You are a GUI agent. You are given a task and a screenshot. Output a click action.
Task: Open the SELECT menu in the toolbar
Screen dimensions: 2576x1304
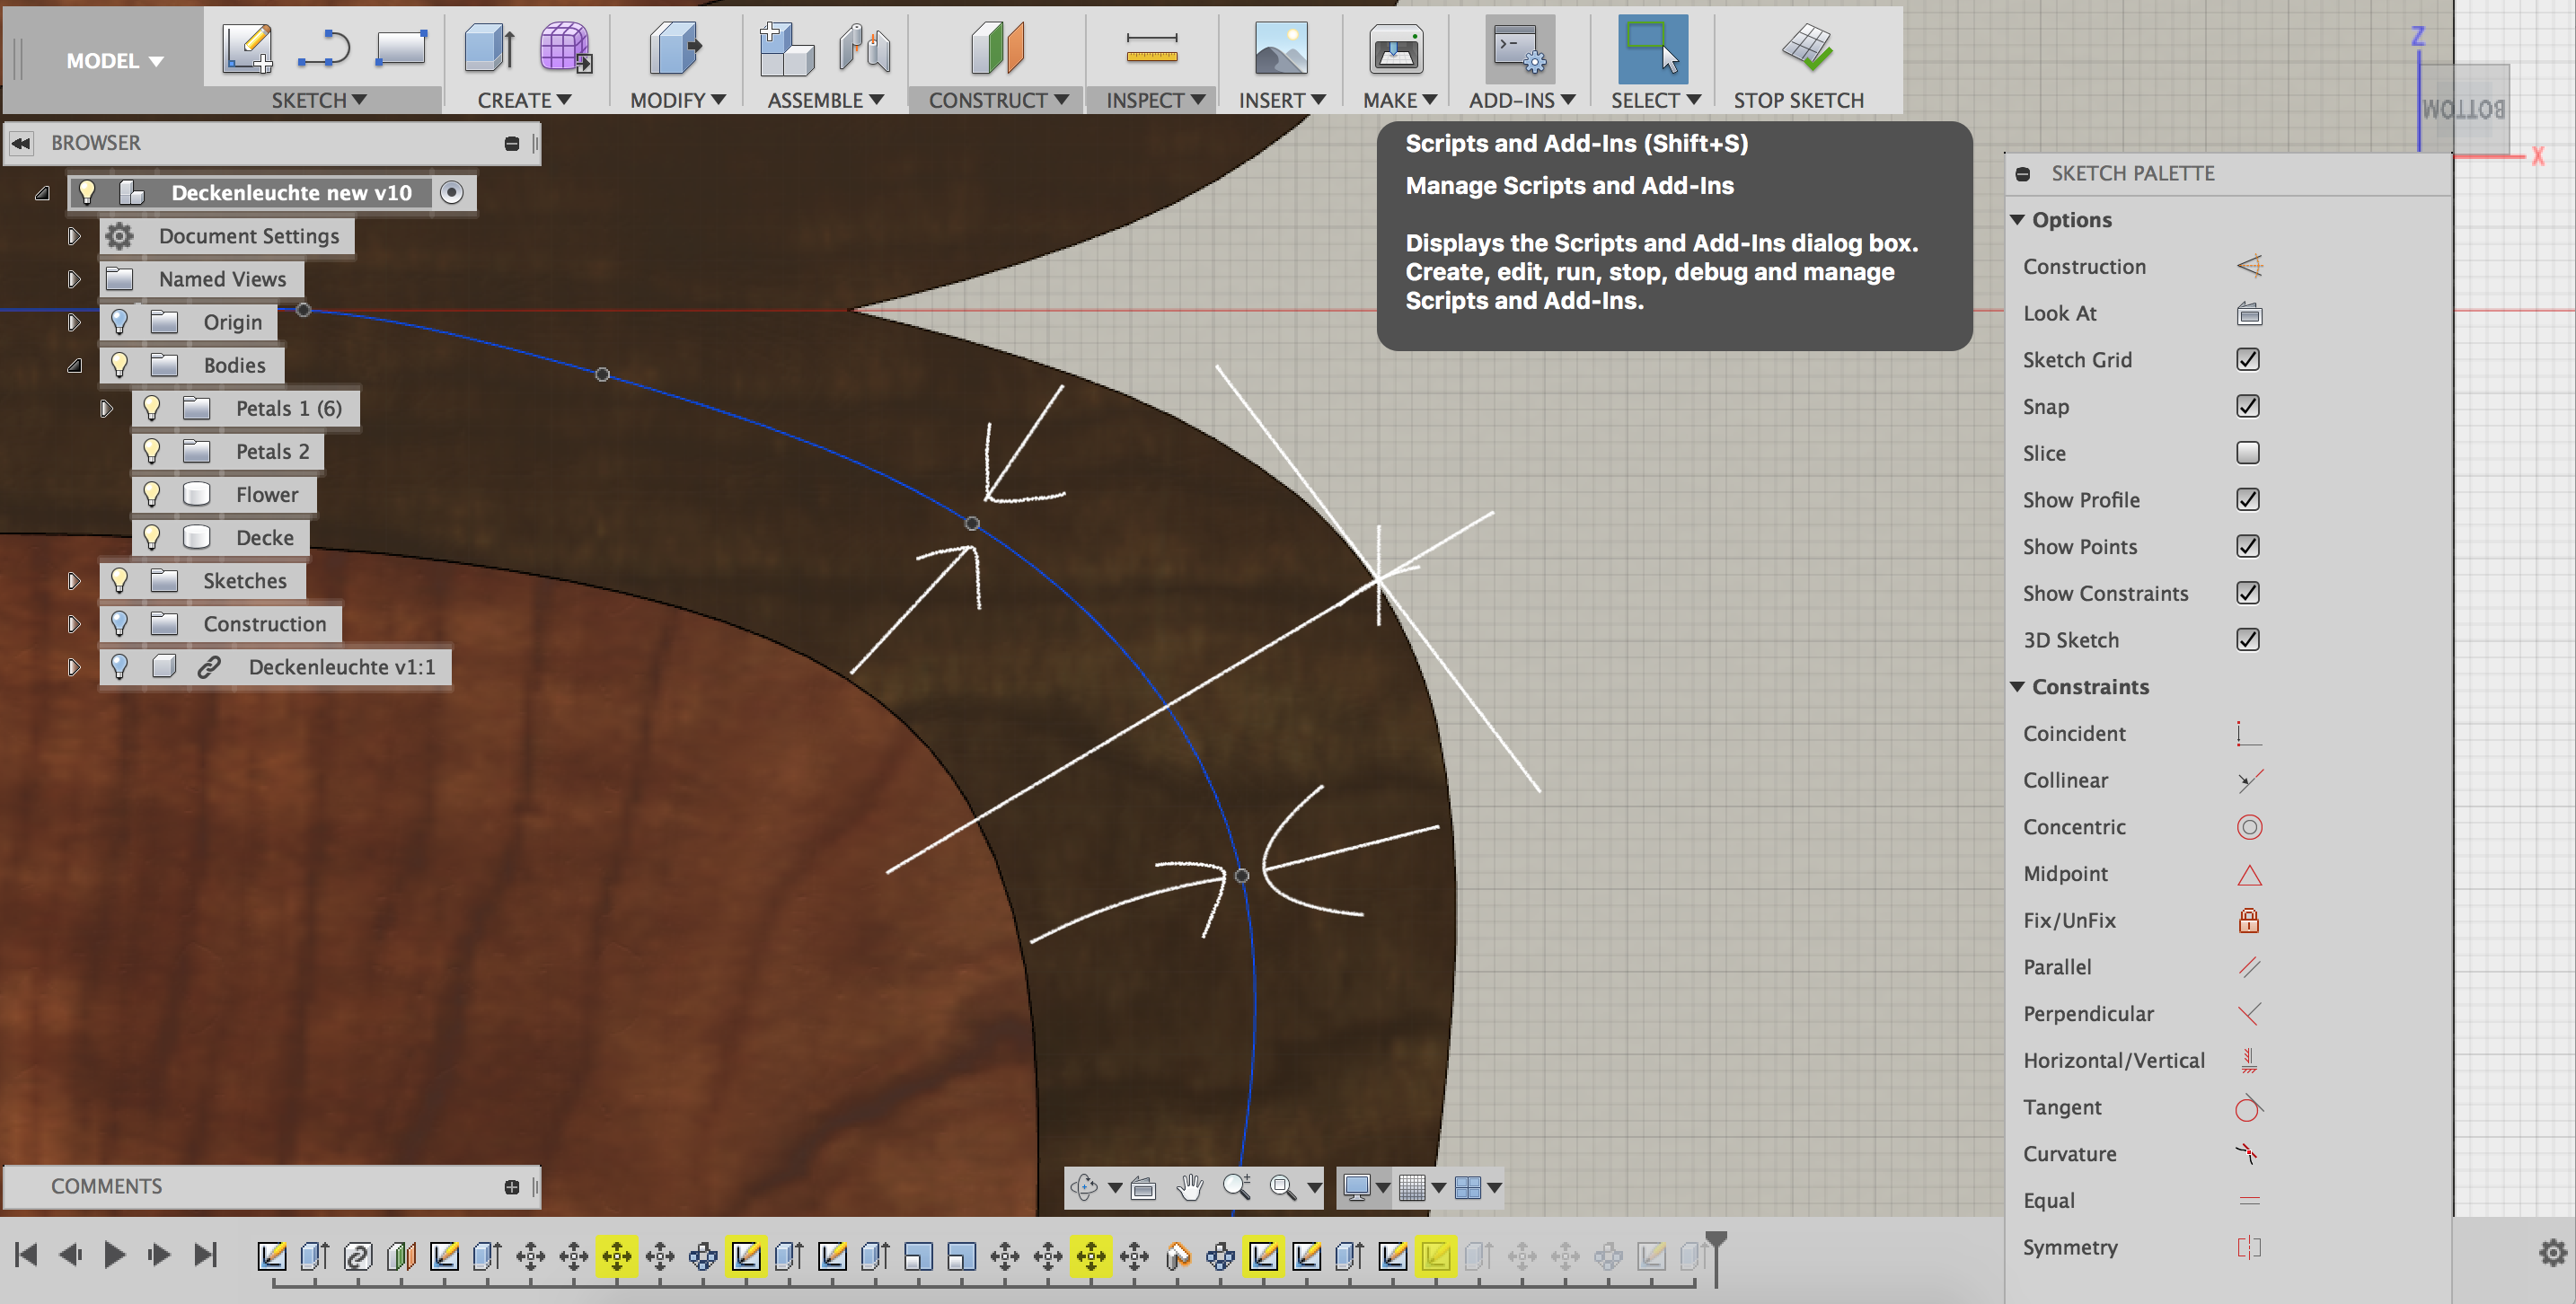pyautogui.click(x=1654, y=99)
